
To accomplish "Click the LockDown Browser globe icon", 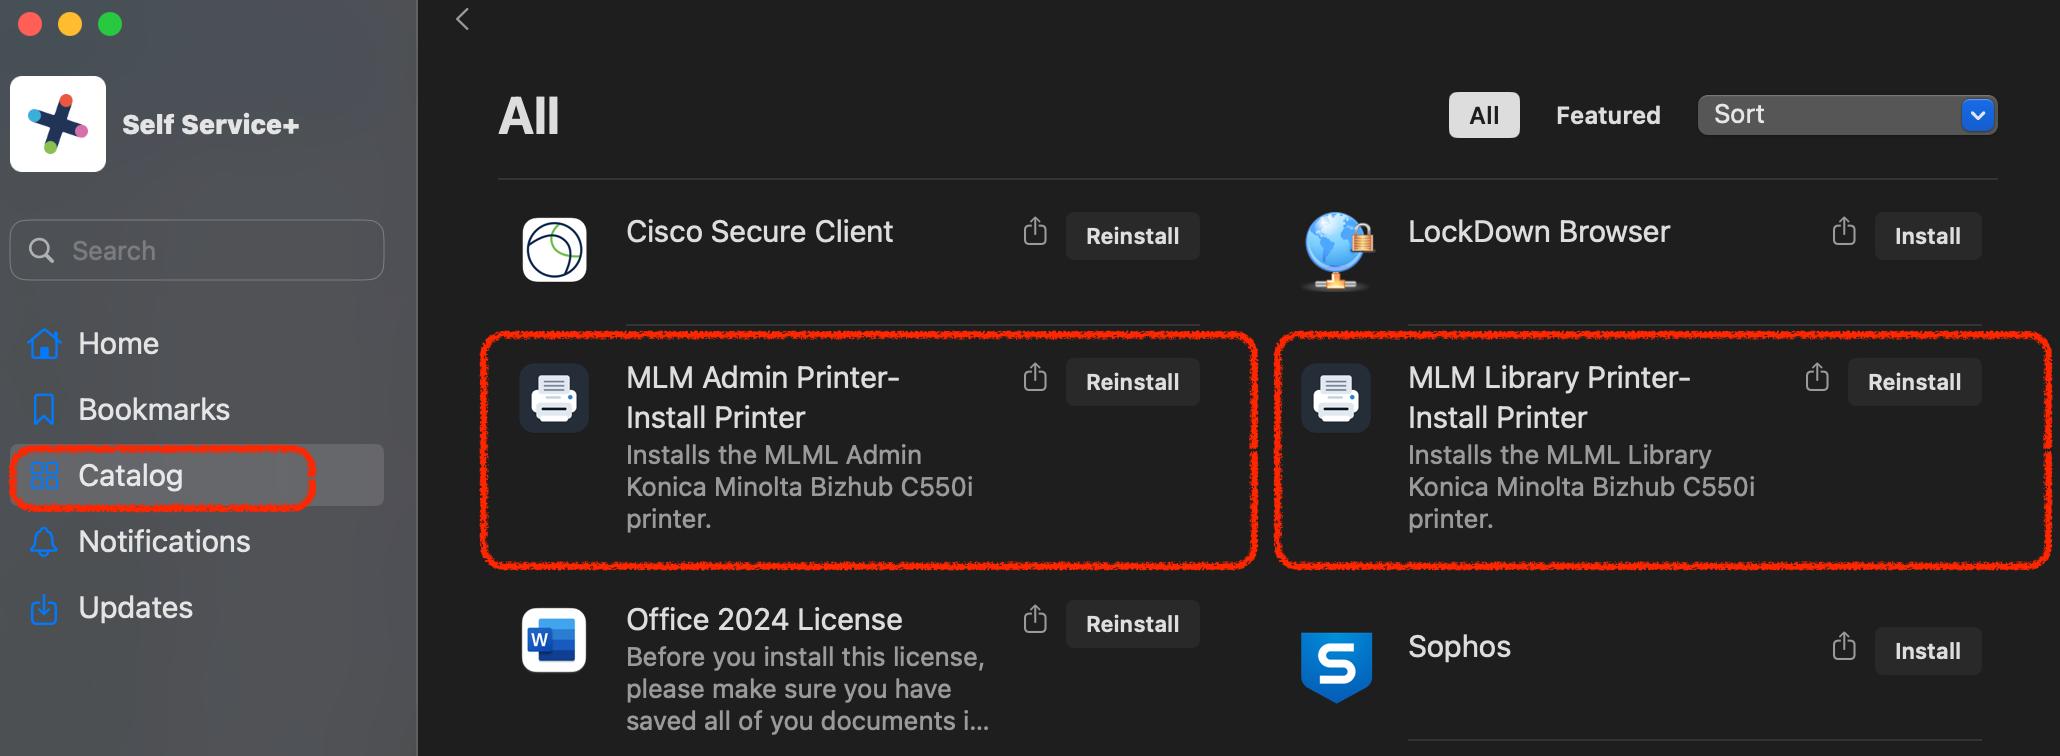I will 1338,250.
